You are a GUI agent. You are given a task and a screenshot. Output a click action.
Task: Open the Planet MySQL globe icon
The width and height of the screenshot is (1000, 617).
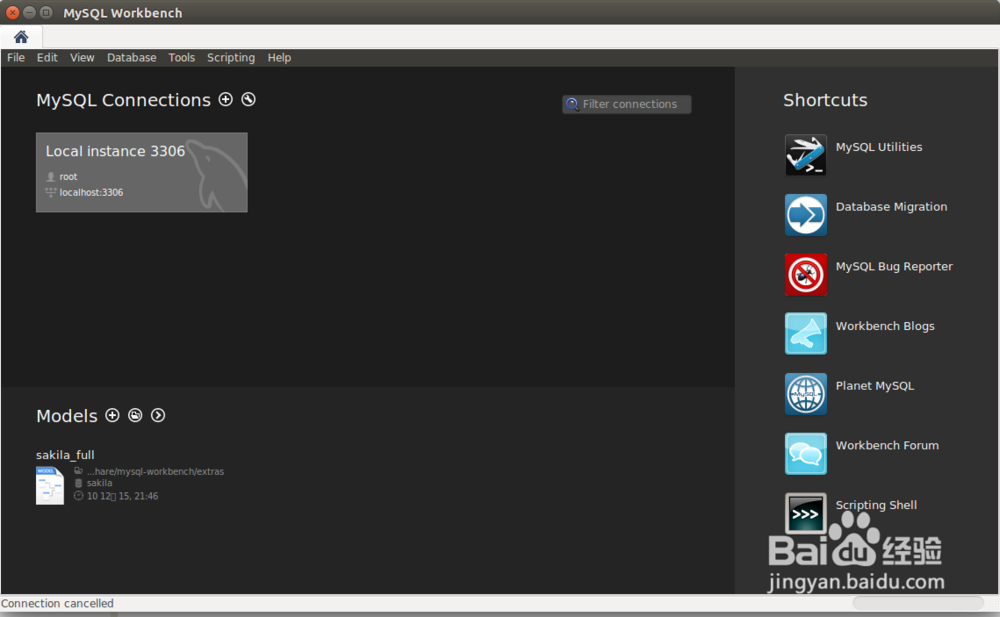click(x=805, y=394)
